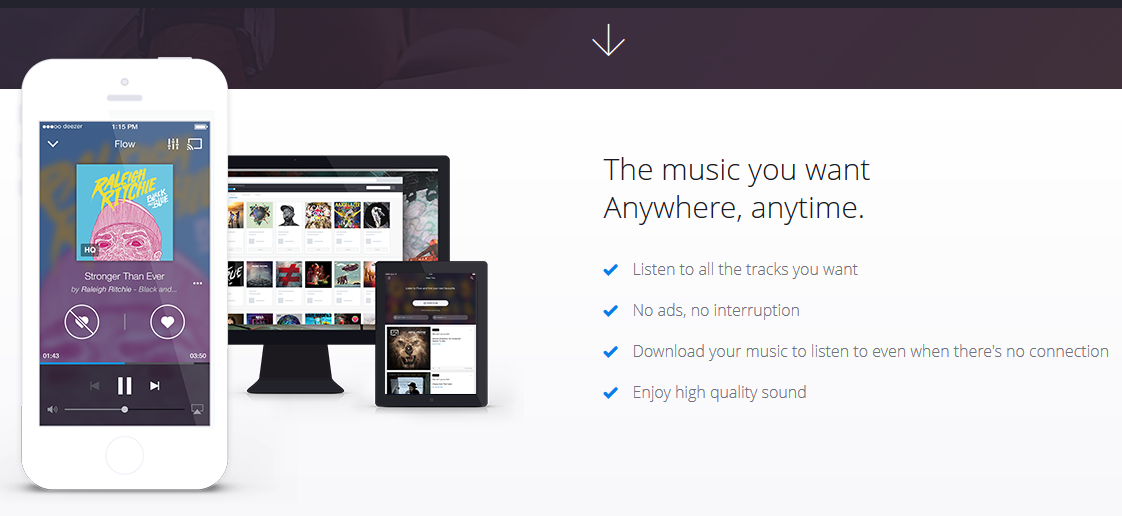The image size is (1122, 516).
Task: Tap the cast screen icon in phone header
Action: click(195, 144)
